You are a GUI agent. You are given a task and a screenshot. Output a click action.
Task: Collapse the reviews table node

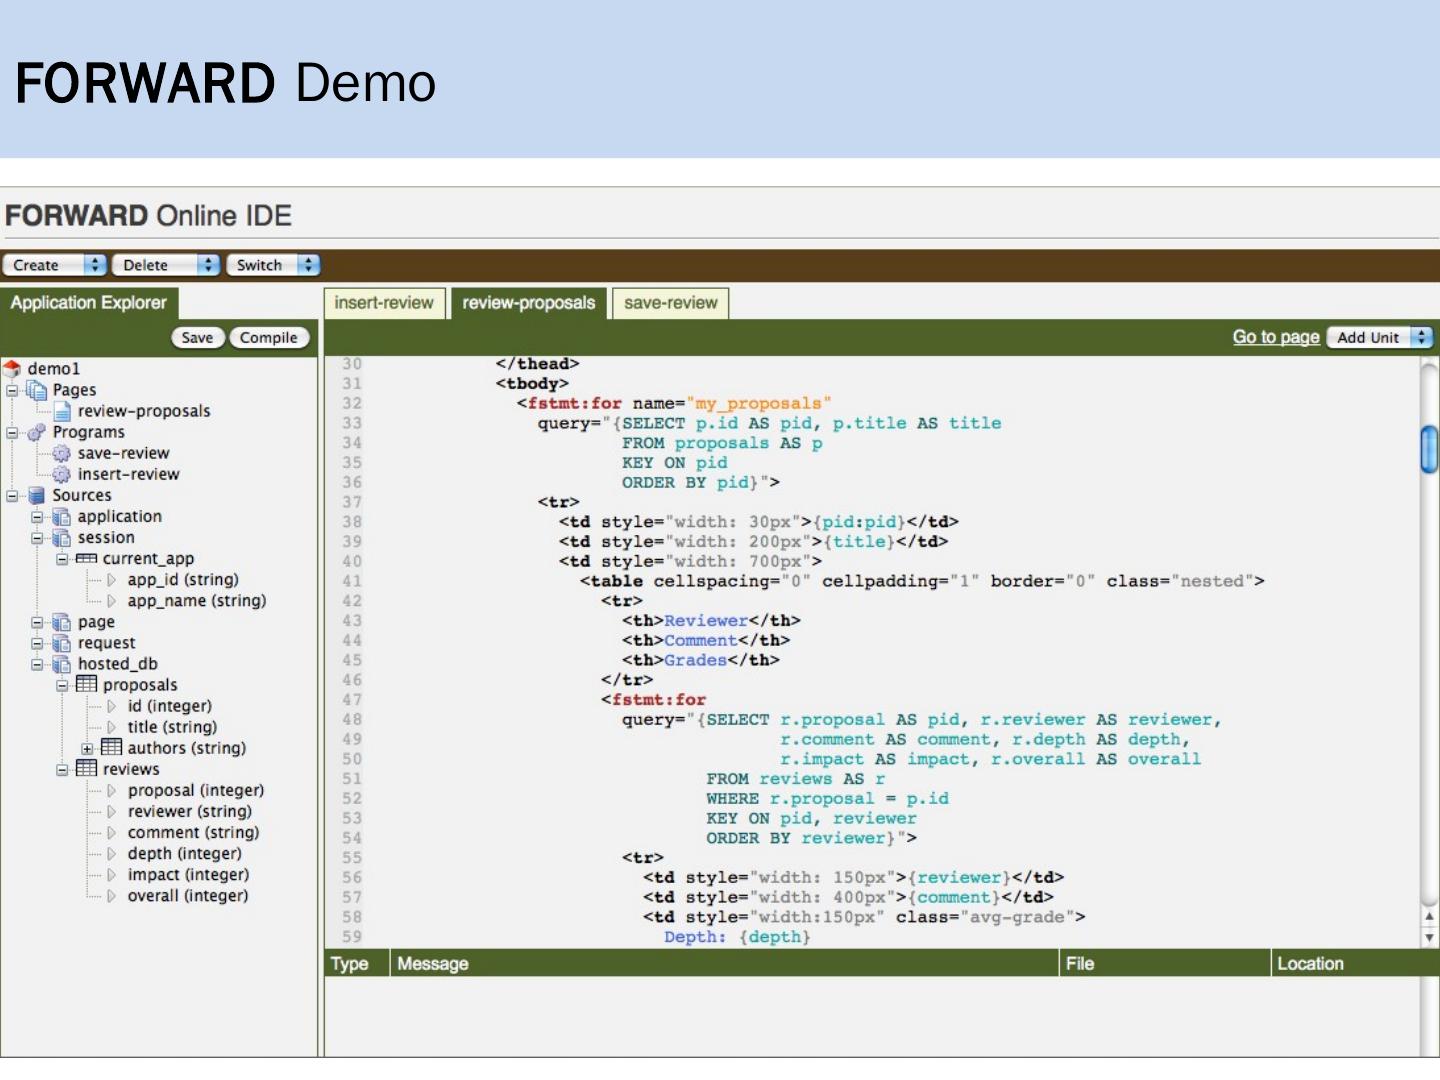(x=62, y=769)
